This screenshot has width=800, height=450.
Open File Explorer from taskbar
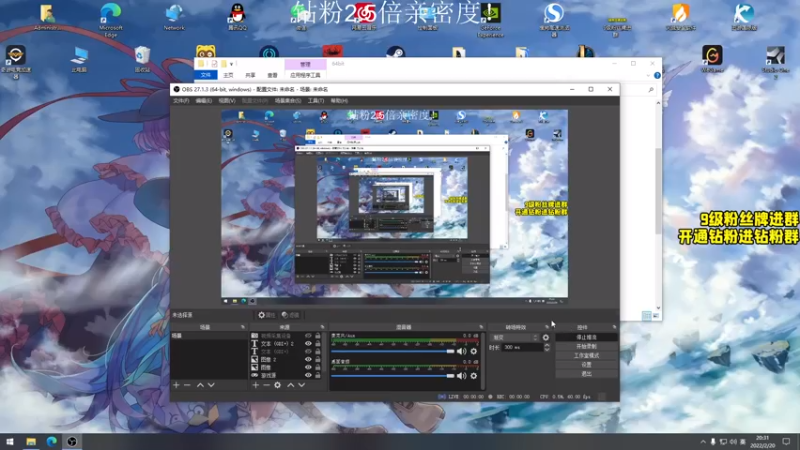pos(31,442)
